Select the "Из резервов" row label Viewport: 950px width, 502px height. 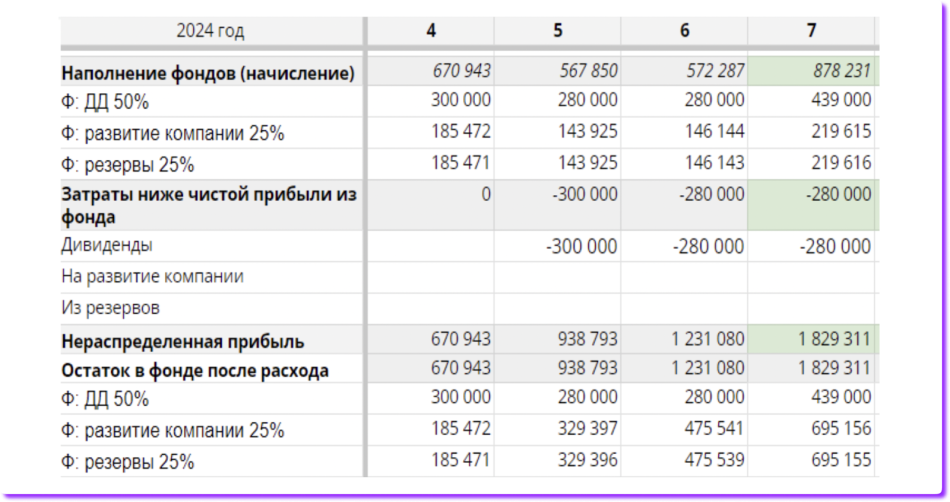pyautogui.click(x=110, y=308)
